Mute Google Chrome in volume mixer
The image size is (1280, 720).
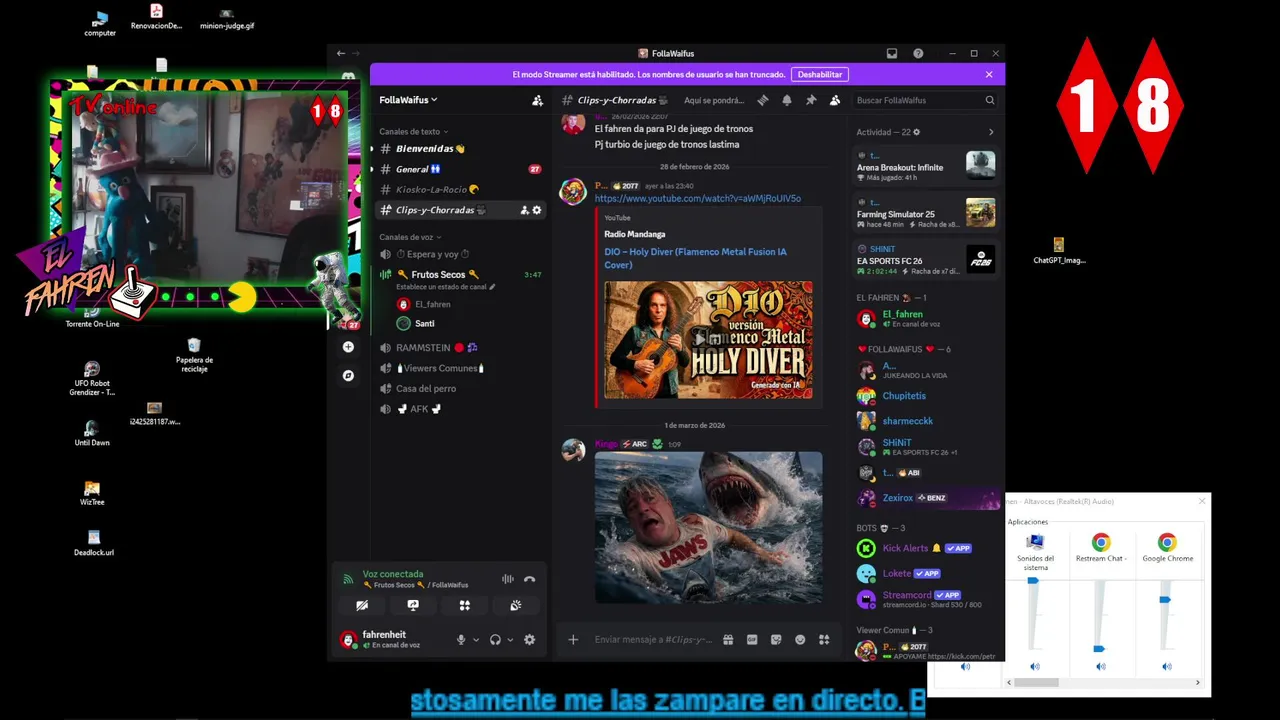pyautogui.click(x=1166, y=666)
